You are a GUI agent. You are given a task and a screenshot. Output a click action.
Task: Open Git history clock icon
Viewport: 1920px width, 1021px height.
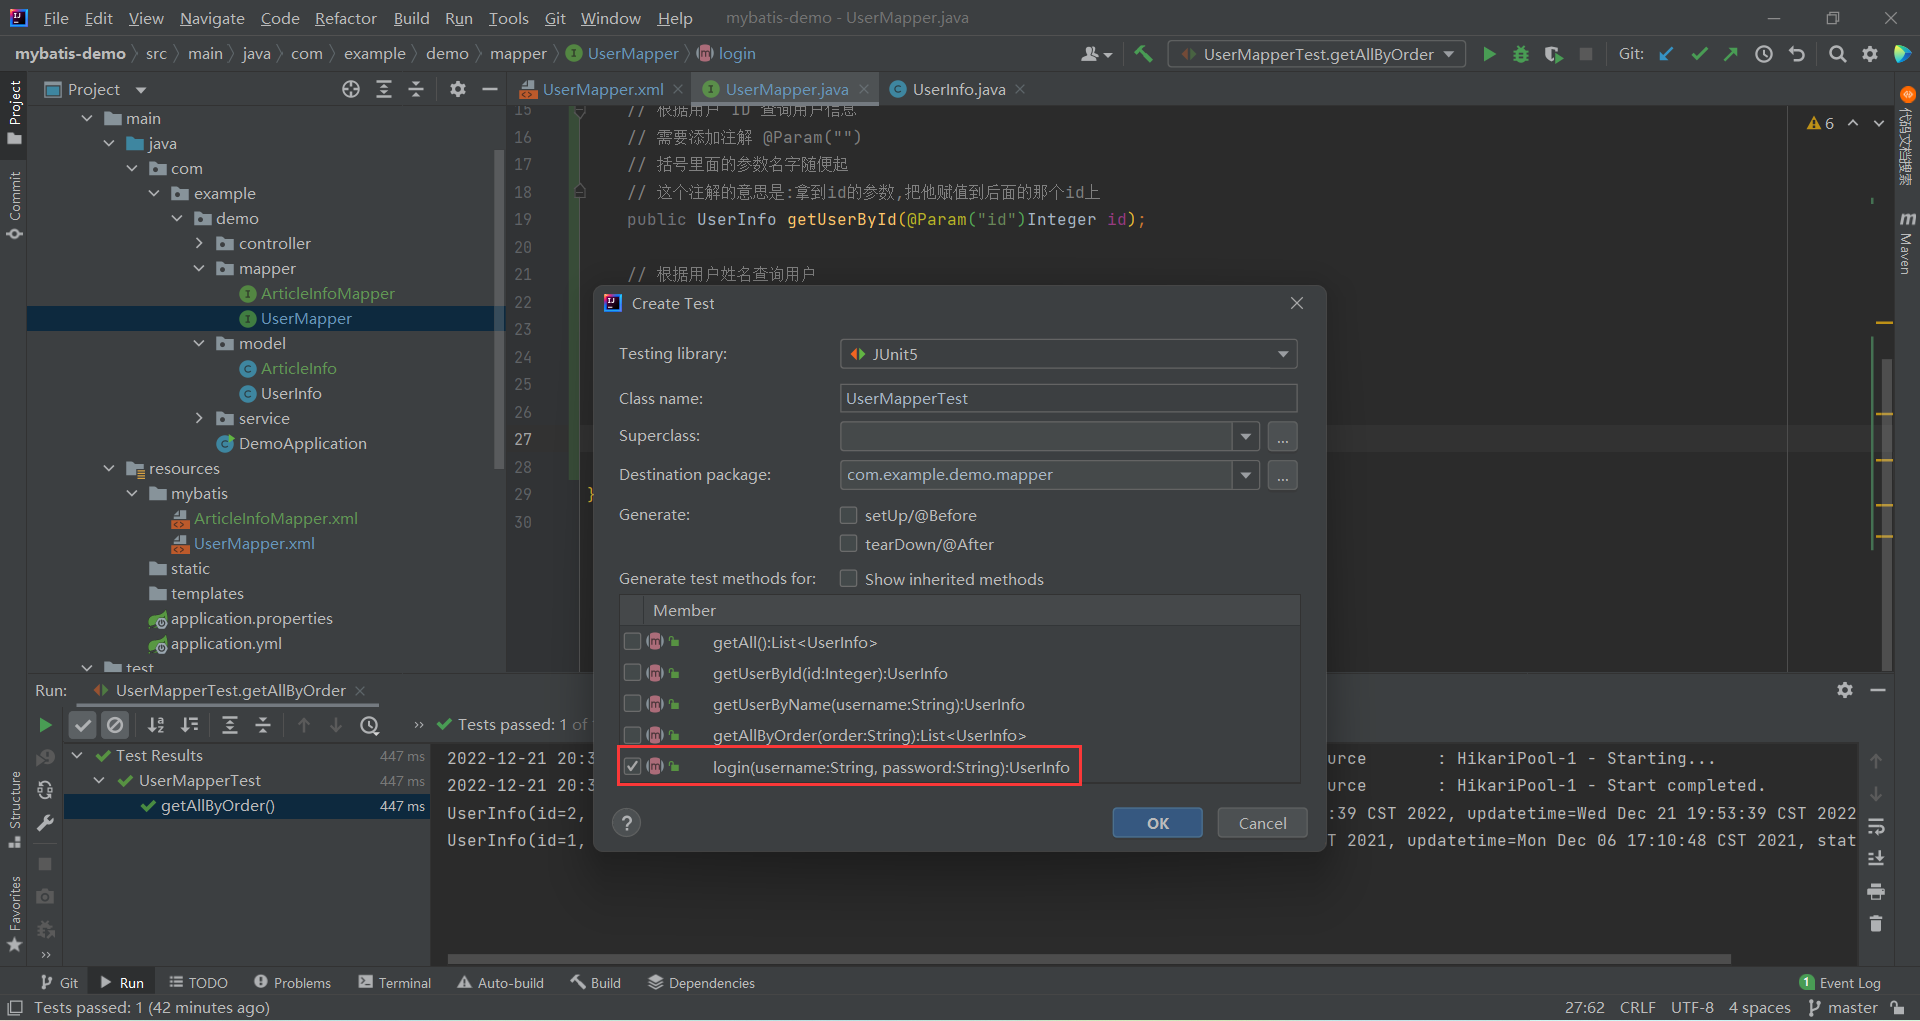(x=1764, y=54)
